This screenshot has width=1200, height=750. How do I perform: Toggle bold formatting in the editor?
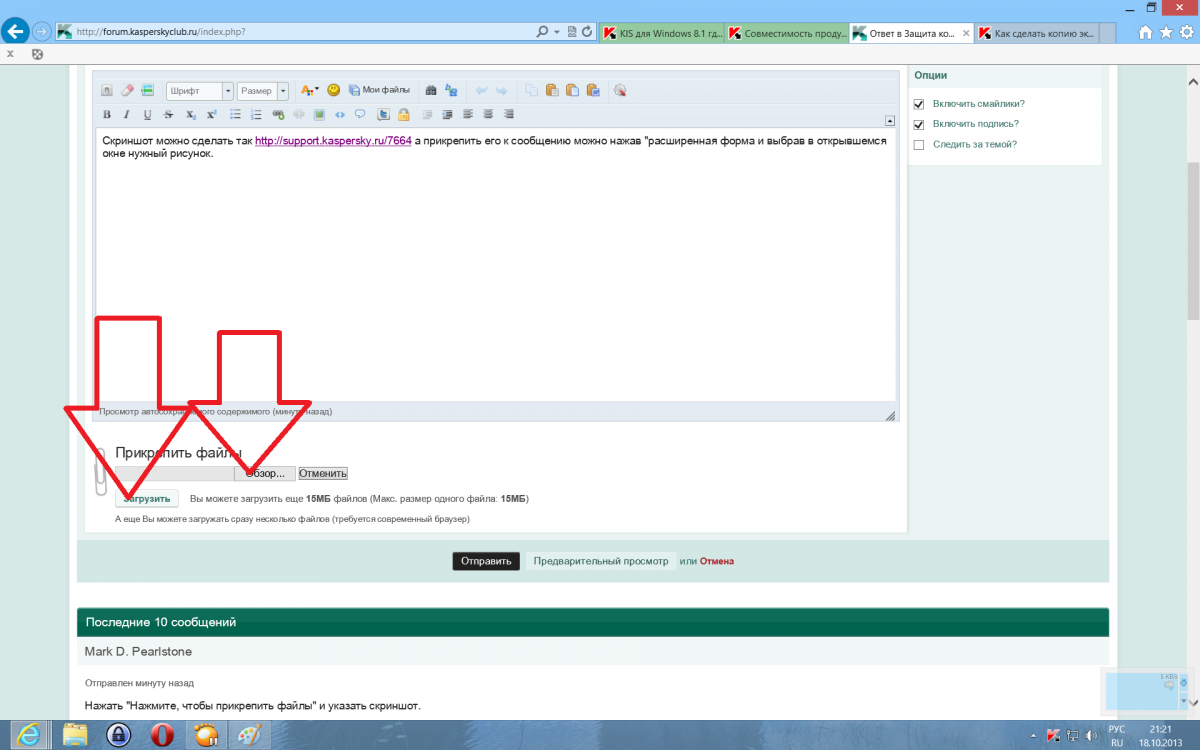click(107, 115)
